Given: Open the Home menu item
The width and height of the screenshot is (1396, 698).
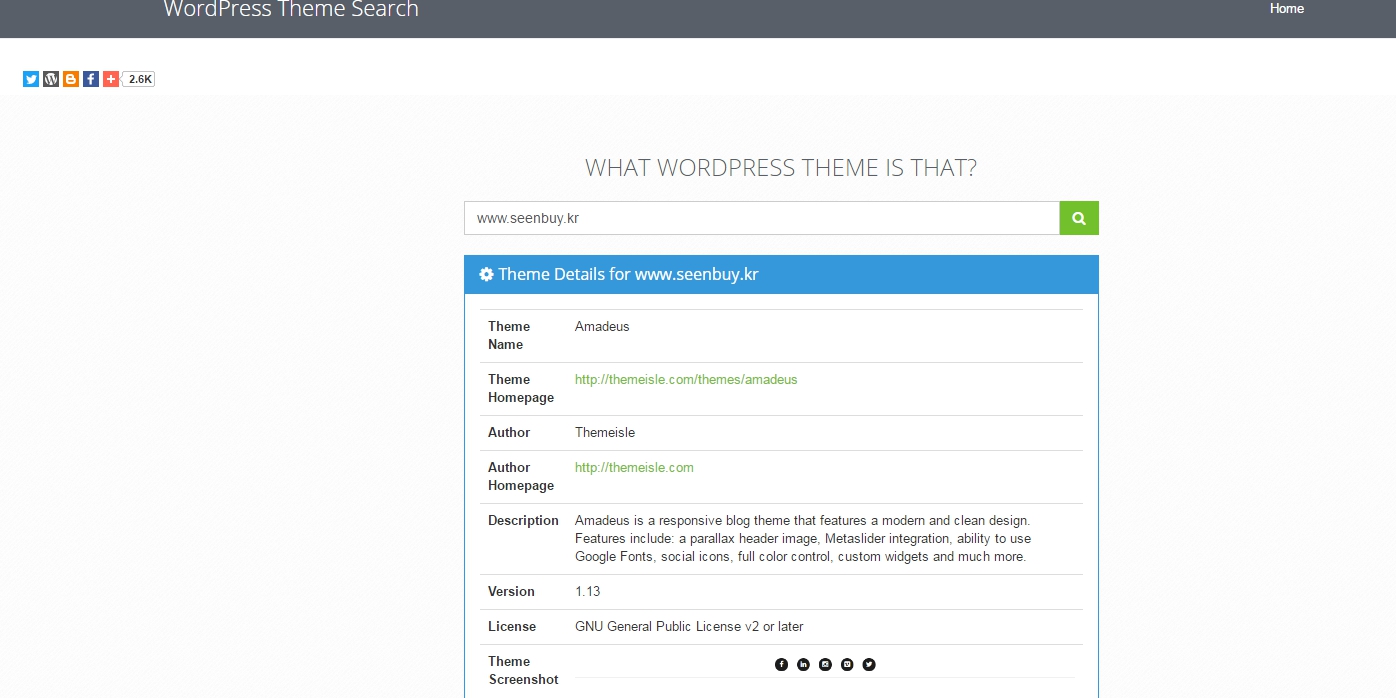Looking at the screenshot, I should [1286, 9].
